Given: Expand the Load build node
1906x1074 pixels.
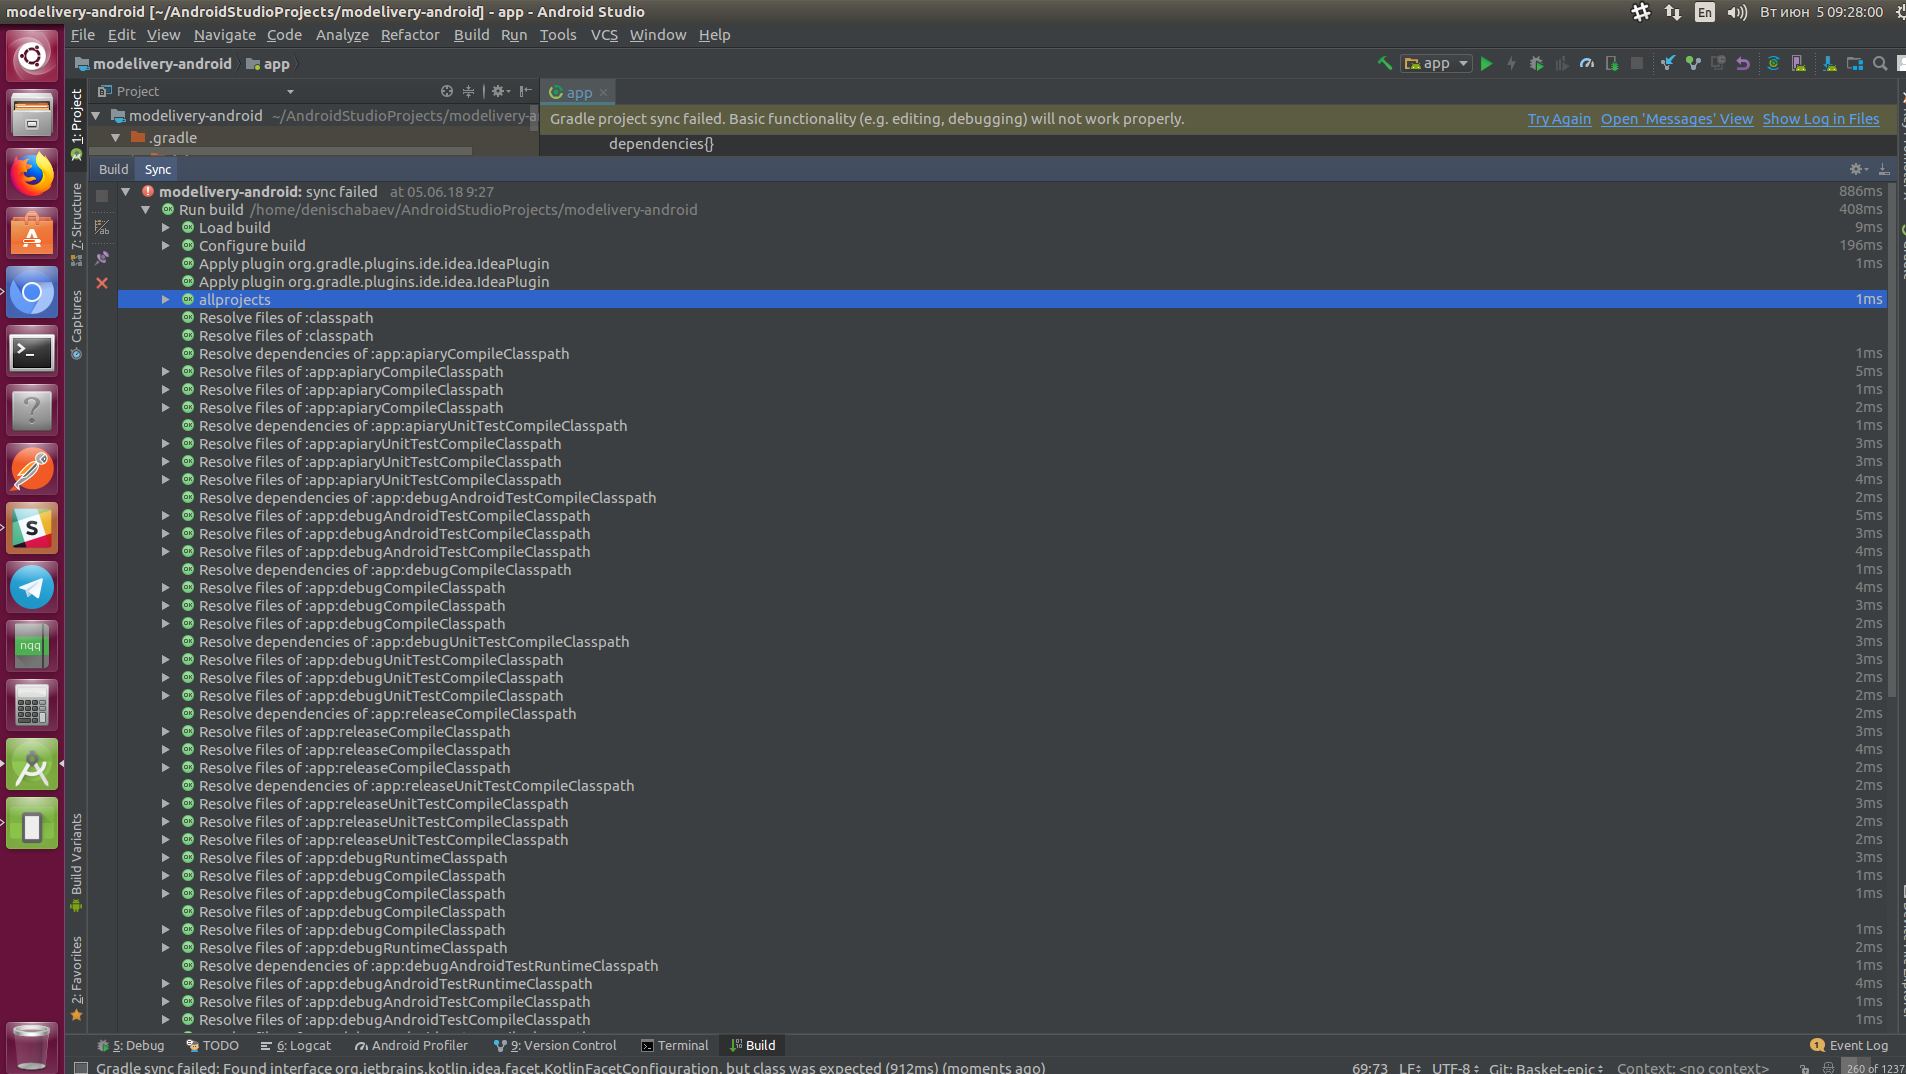Looking at the screenshot, I should (166, 228).
